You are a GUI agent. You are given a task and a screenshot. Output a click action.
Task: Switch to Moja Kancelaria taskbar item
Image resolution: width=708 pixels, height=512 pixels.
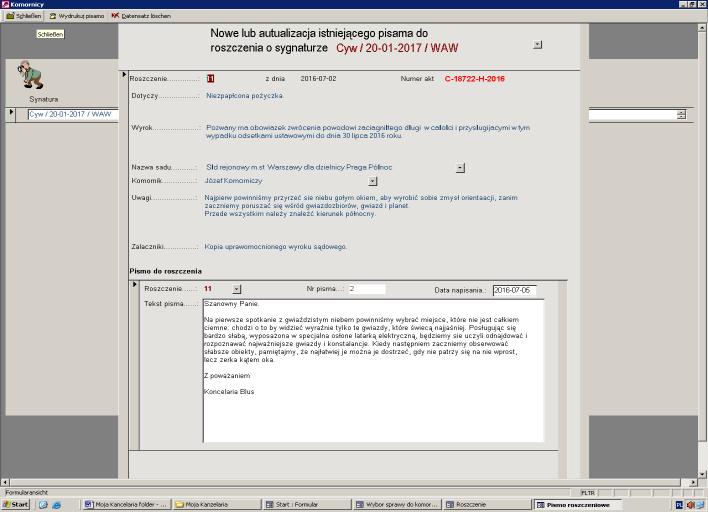tap(217, 505)
